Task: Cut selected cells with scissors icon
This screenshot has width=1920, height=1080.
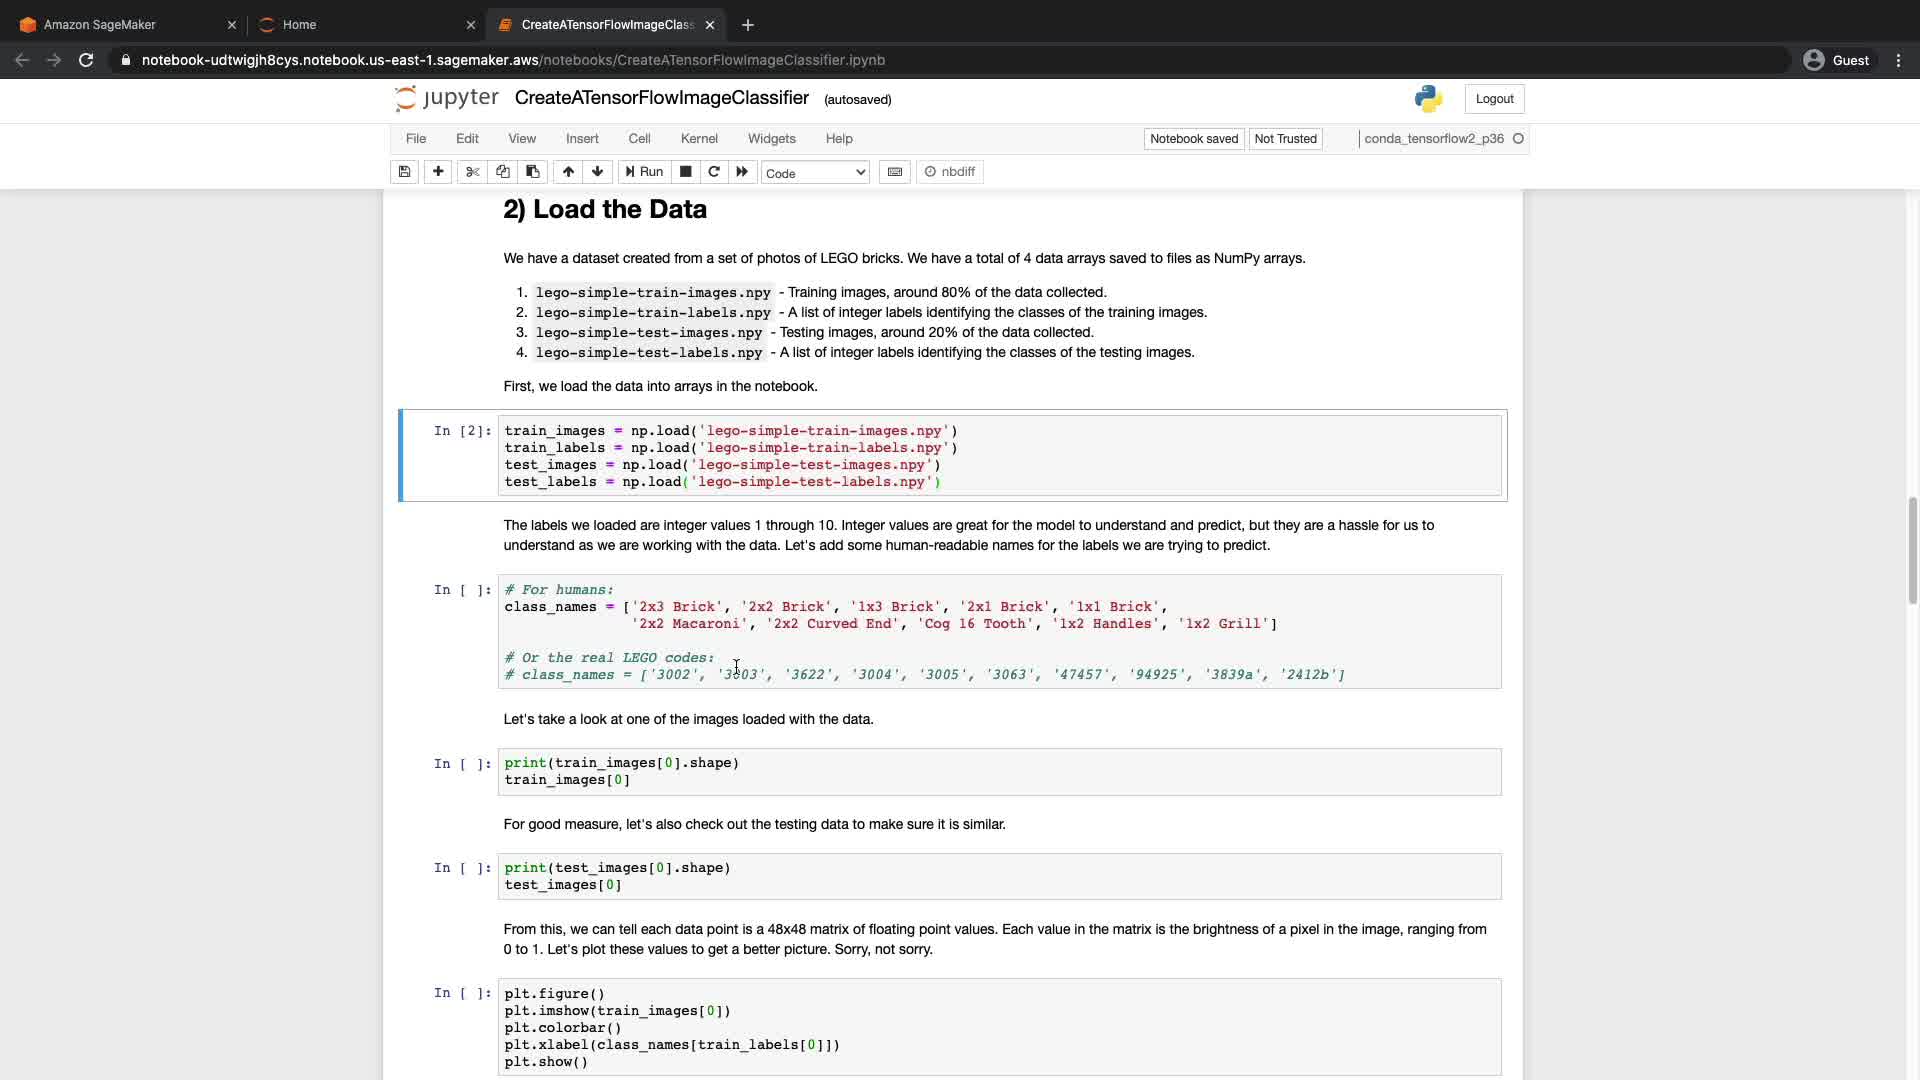Action: point(472,172)
